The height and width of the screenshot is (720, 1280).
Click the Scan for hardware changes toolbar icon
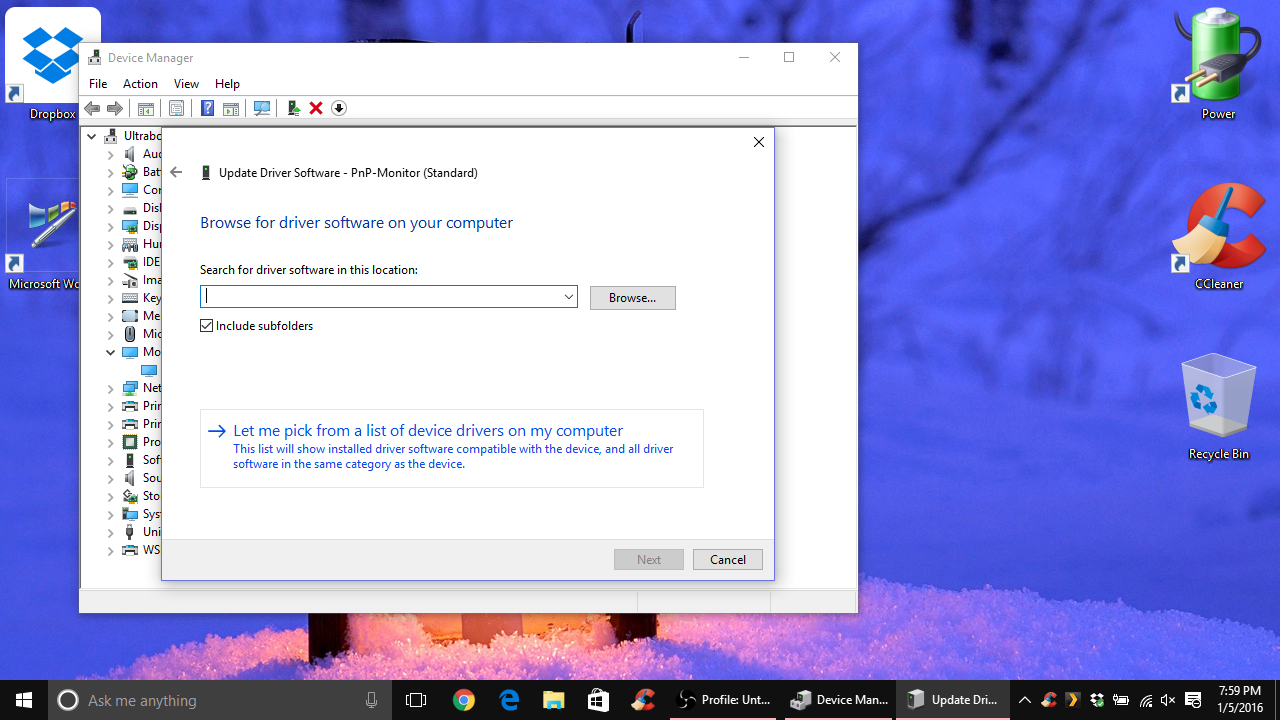[262, 108]
